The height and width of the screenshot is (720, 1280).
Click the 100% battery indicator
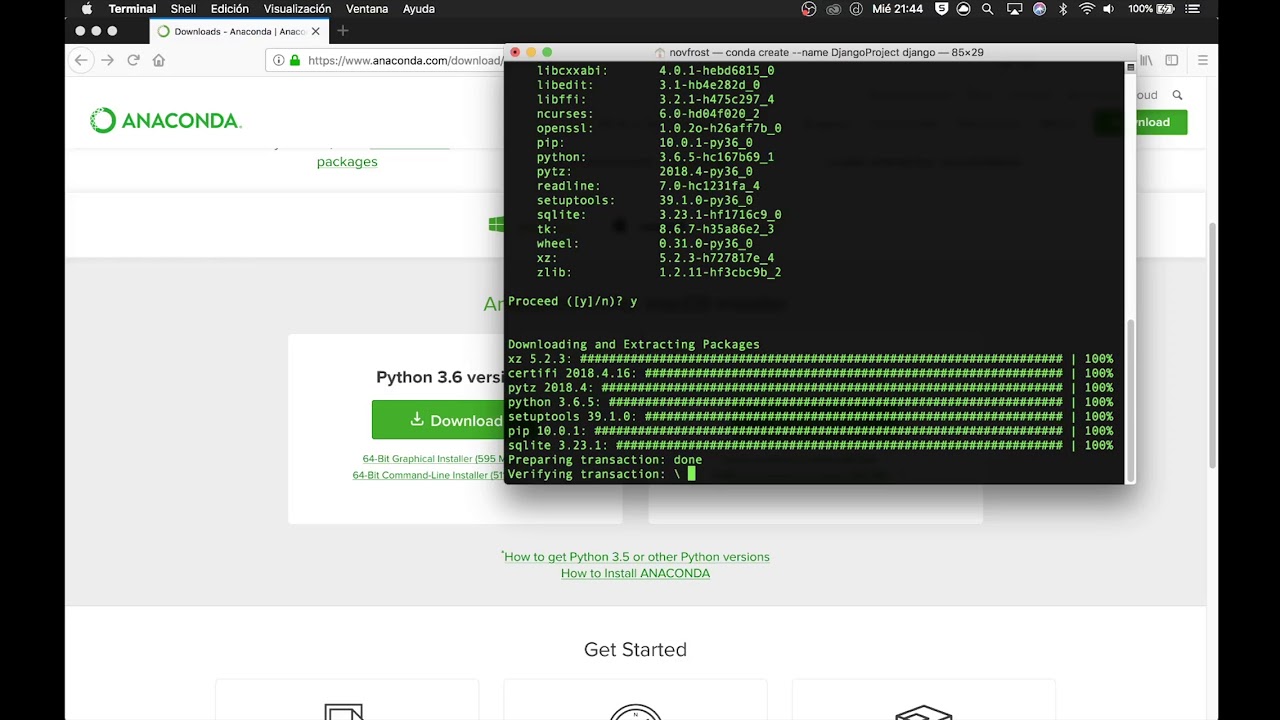pyautogui.click(x=1151, y=9)
